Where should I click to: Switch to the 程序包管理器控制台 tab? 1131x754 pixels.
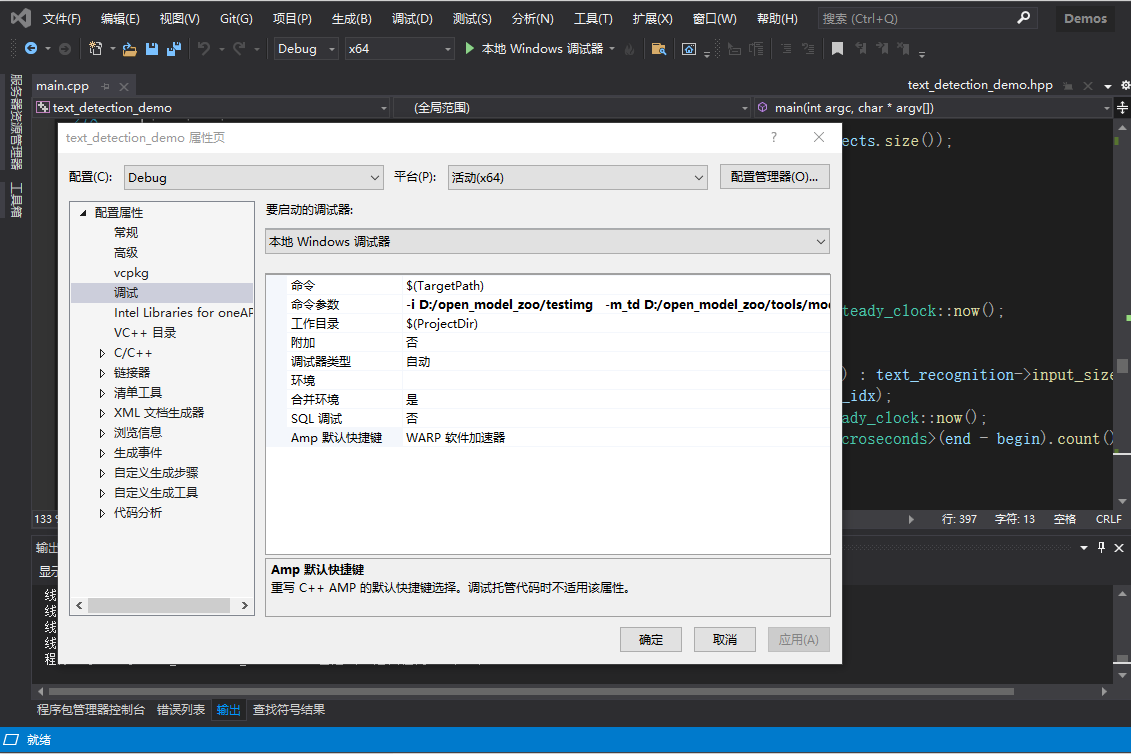91,710
